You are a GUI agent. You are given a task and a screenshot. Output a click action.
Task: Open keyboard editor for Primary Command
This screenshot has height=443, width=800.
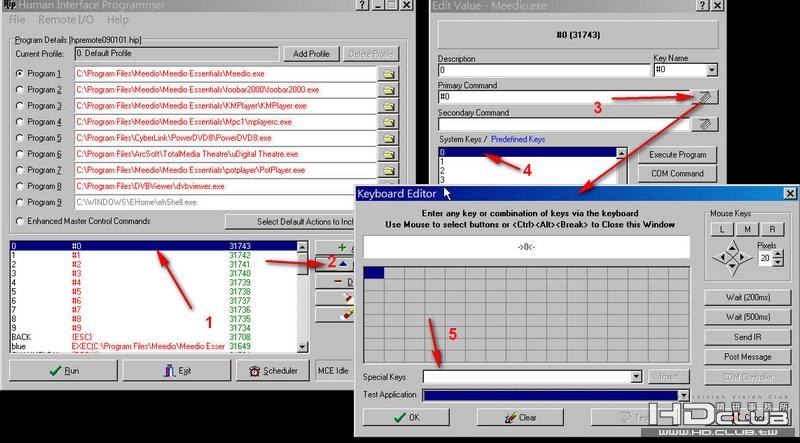point(705,97)
